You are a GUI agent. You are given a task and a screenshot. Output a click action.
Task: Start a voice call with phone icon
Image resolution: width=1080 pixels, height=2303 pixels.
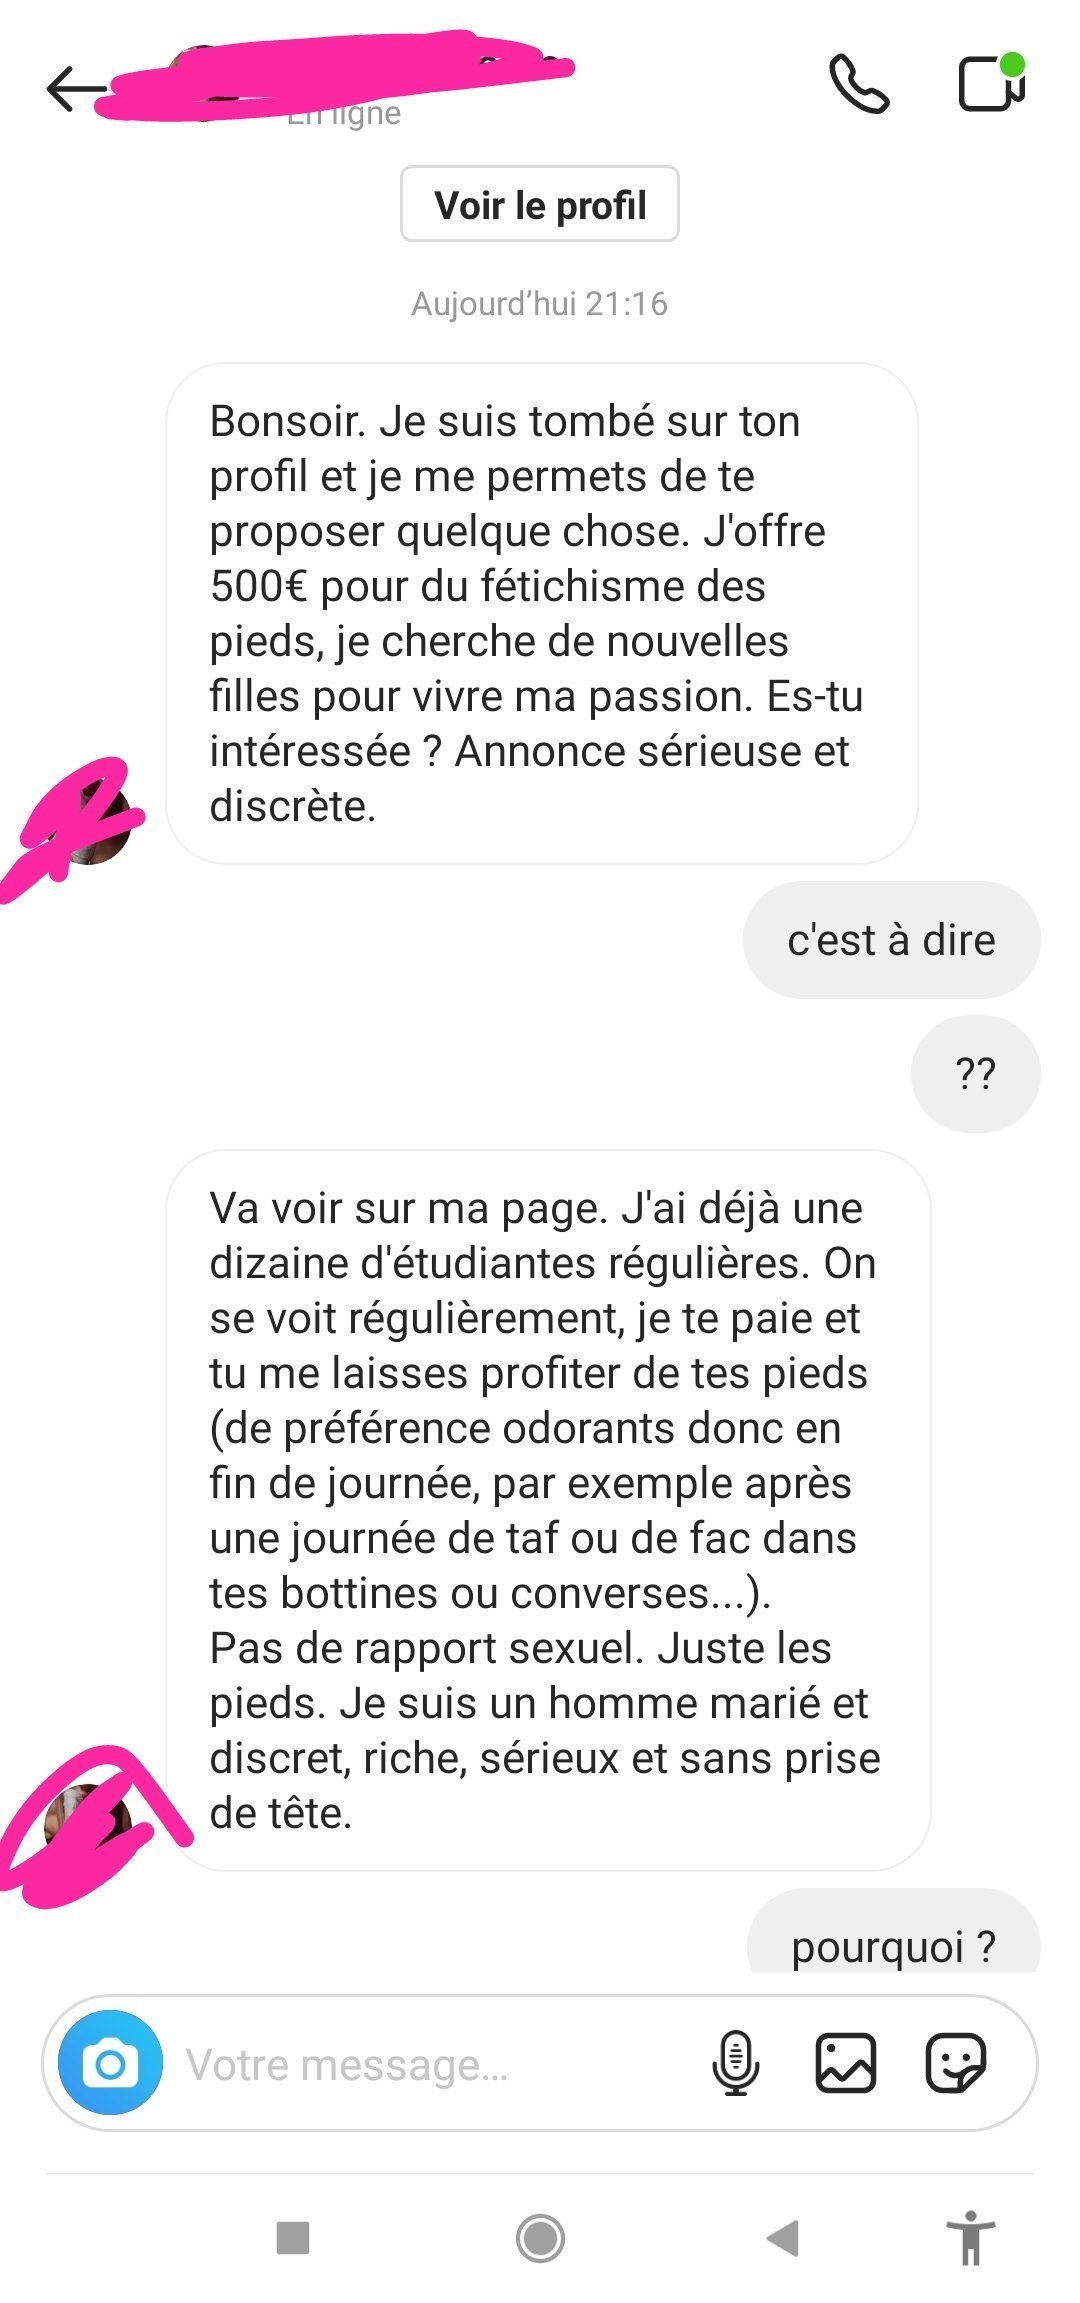pyautogui.click(x=859, y=84)
